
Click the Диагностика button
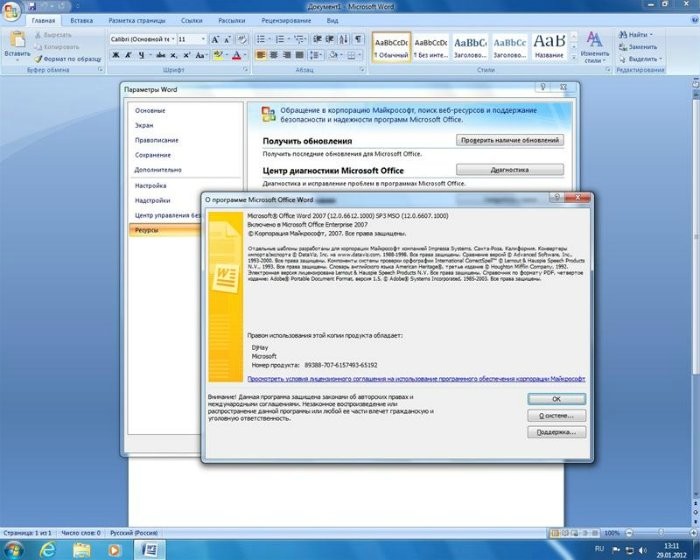[x=510, y=170]
